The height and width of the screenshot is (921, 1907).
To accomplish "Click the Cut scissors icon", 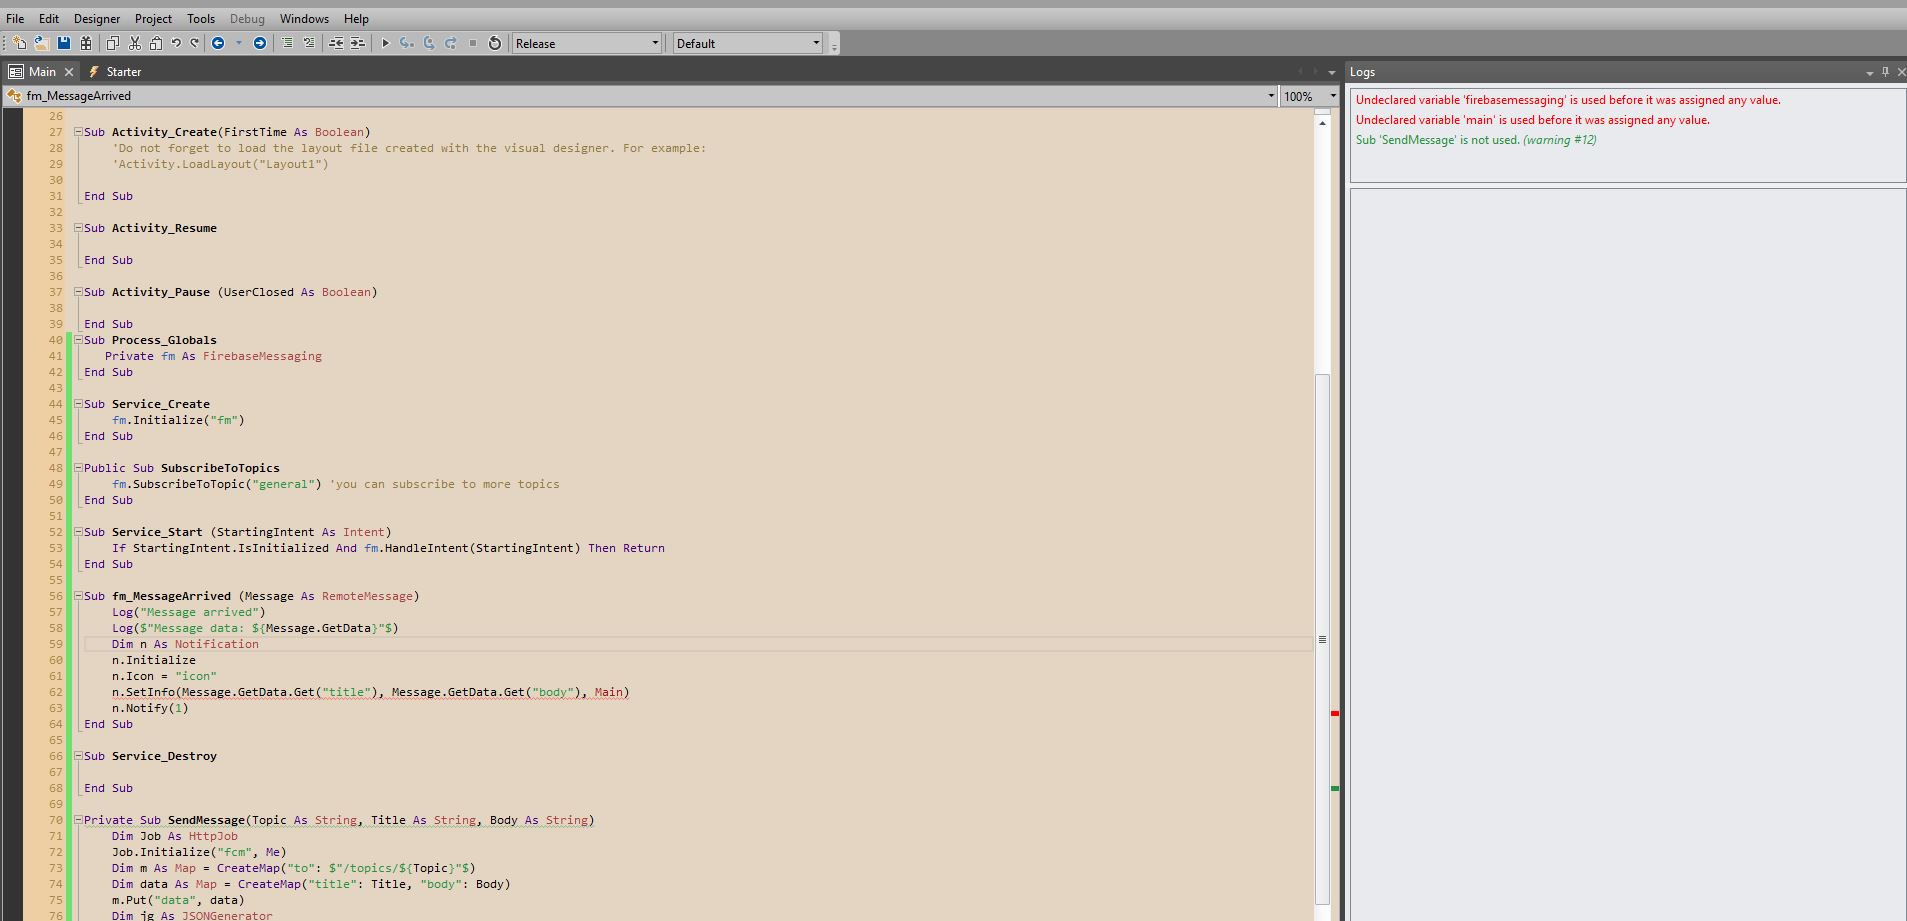I will click(x=135, y=43).
